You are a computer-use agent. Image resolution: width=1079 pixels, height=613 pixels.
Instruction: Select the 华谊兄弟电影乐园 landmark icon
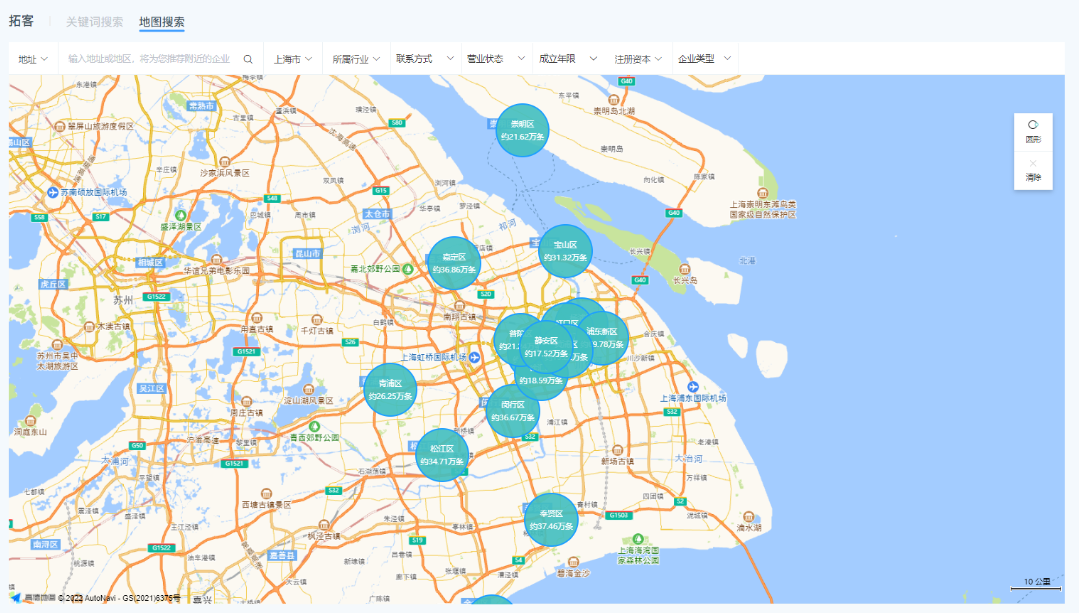(217, 260)
